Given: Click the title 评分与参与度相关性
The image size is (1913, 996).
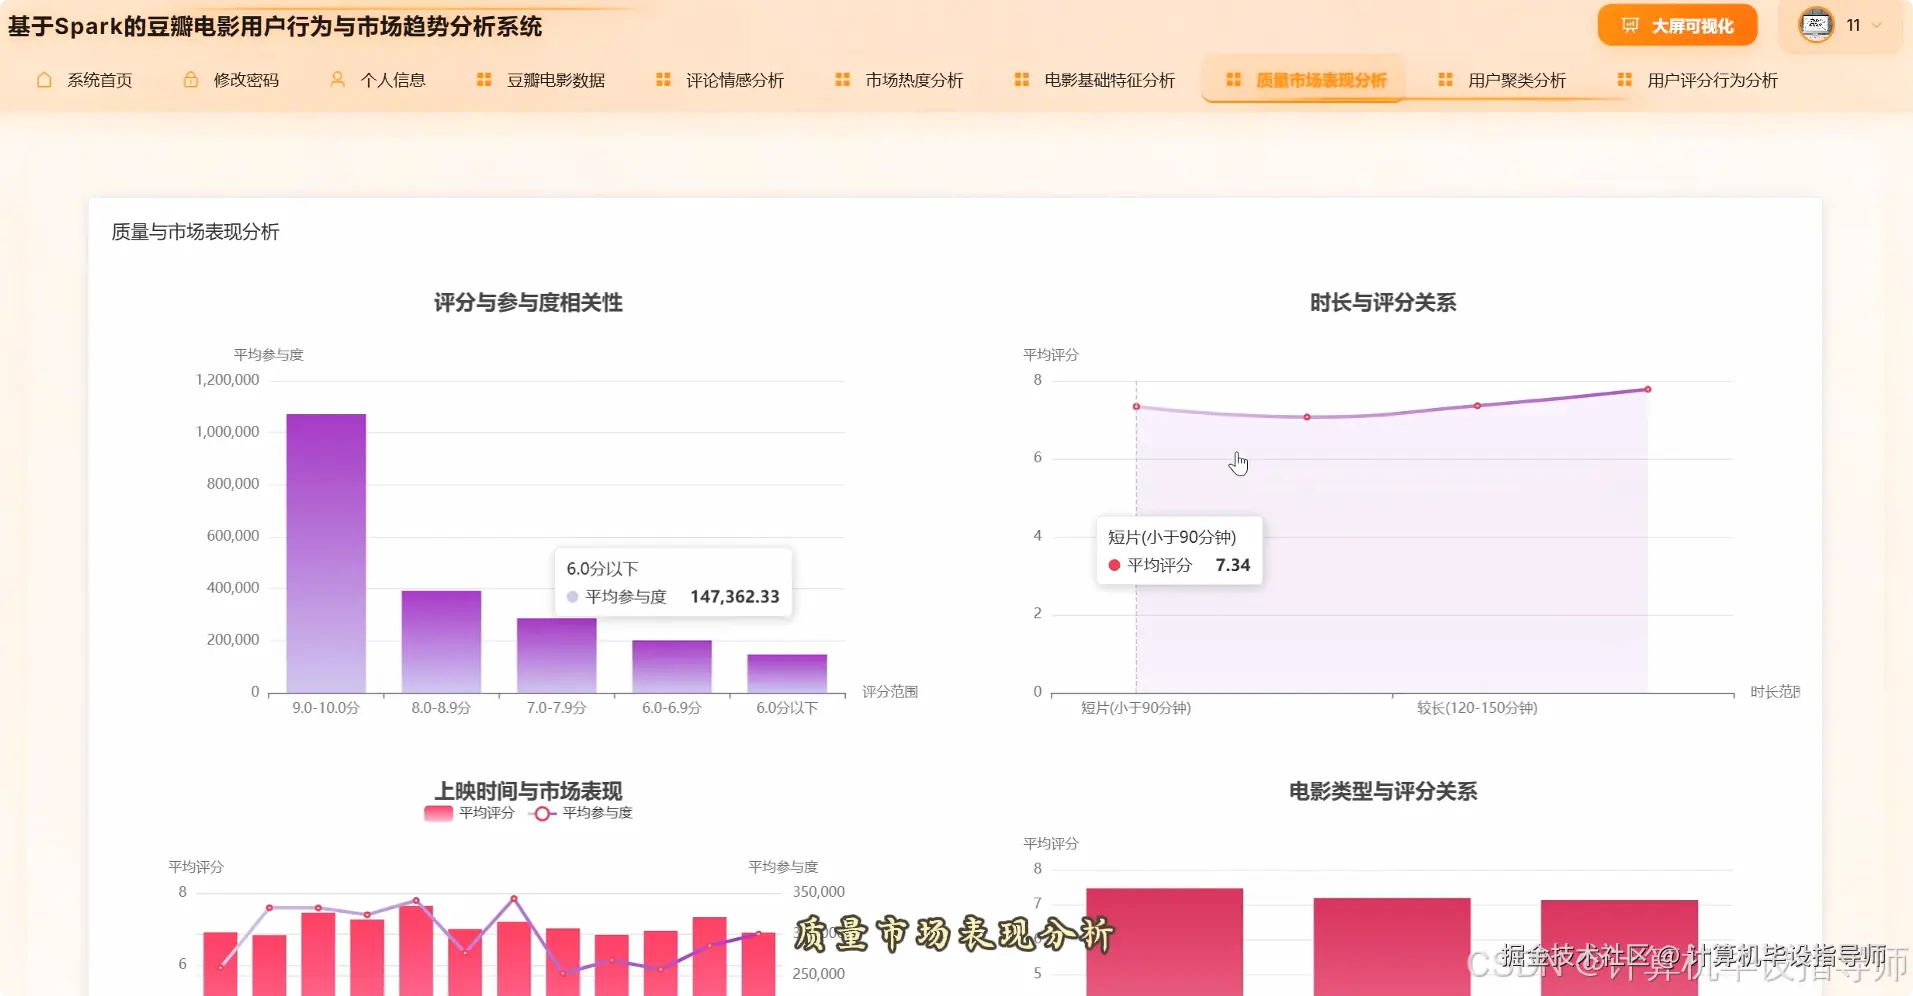Looking at the screenshot, I should click(x=528, y=303).
